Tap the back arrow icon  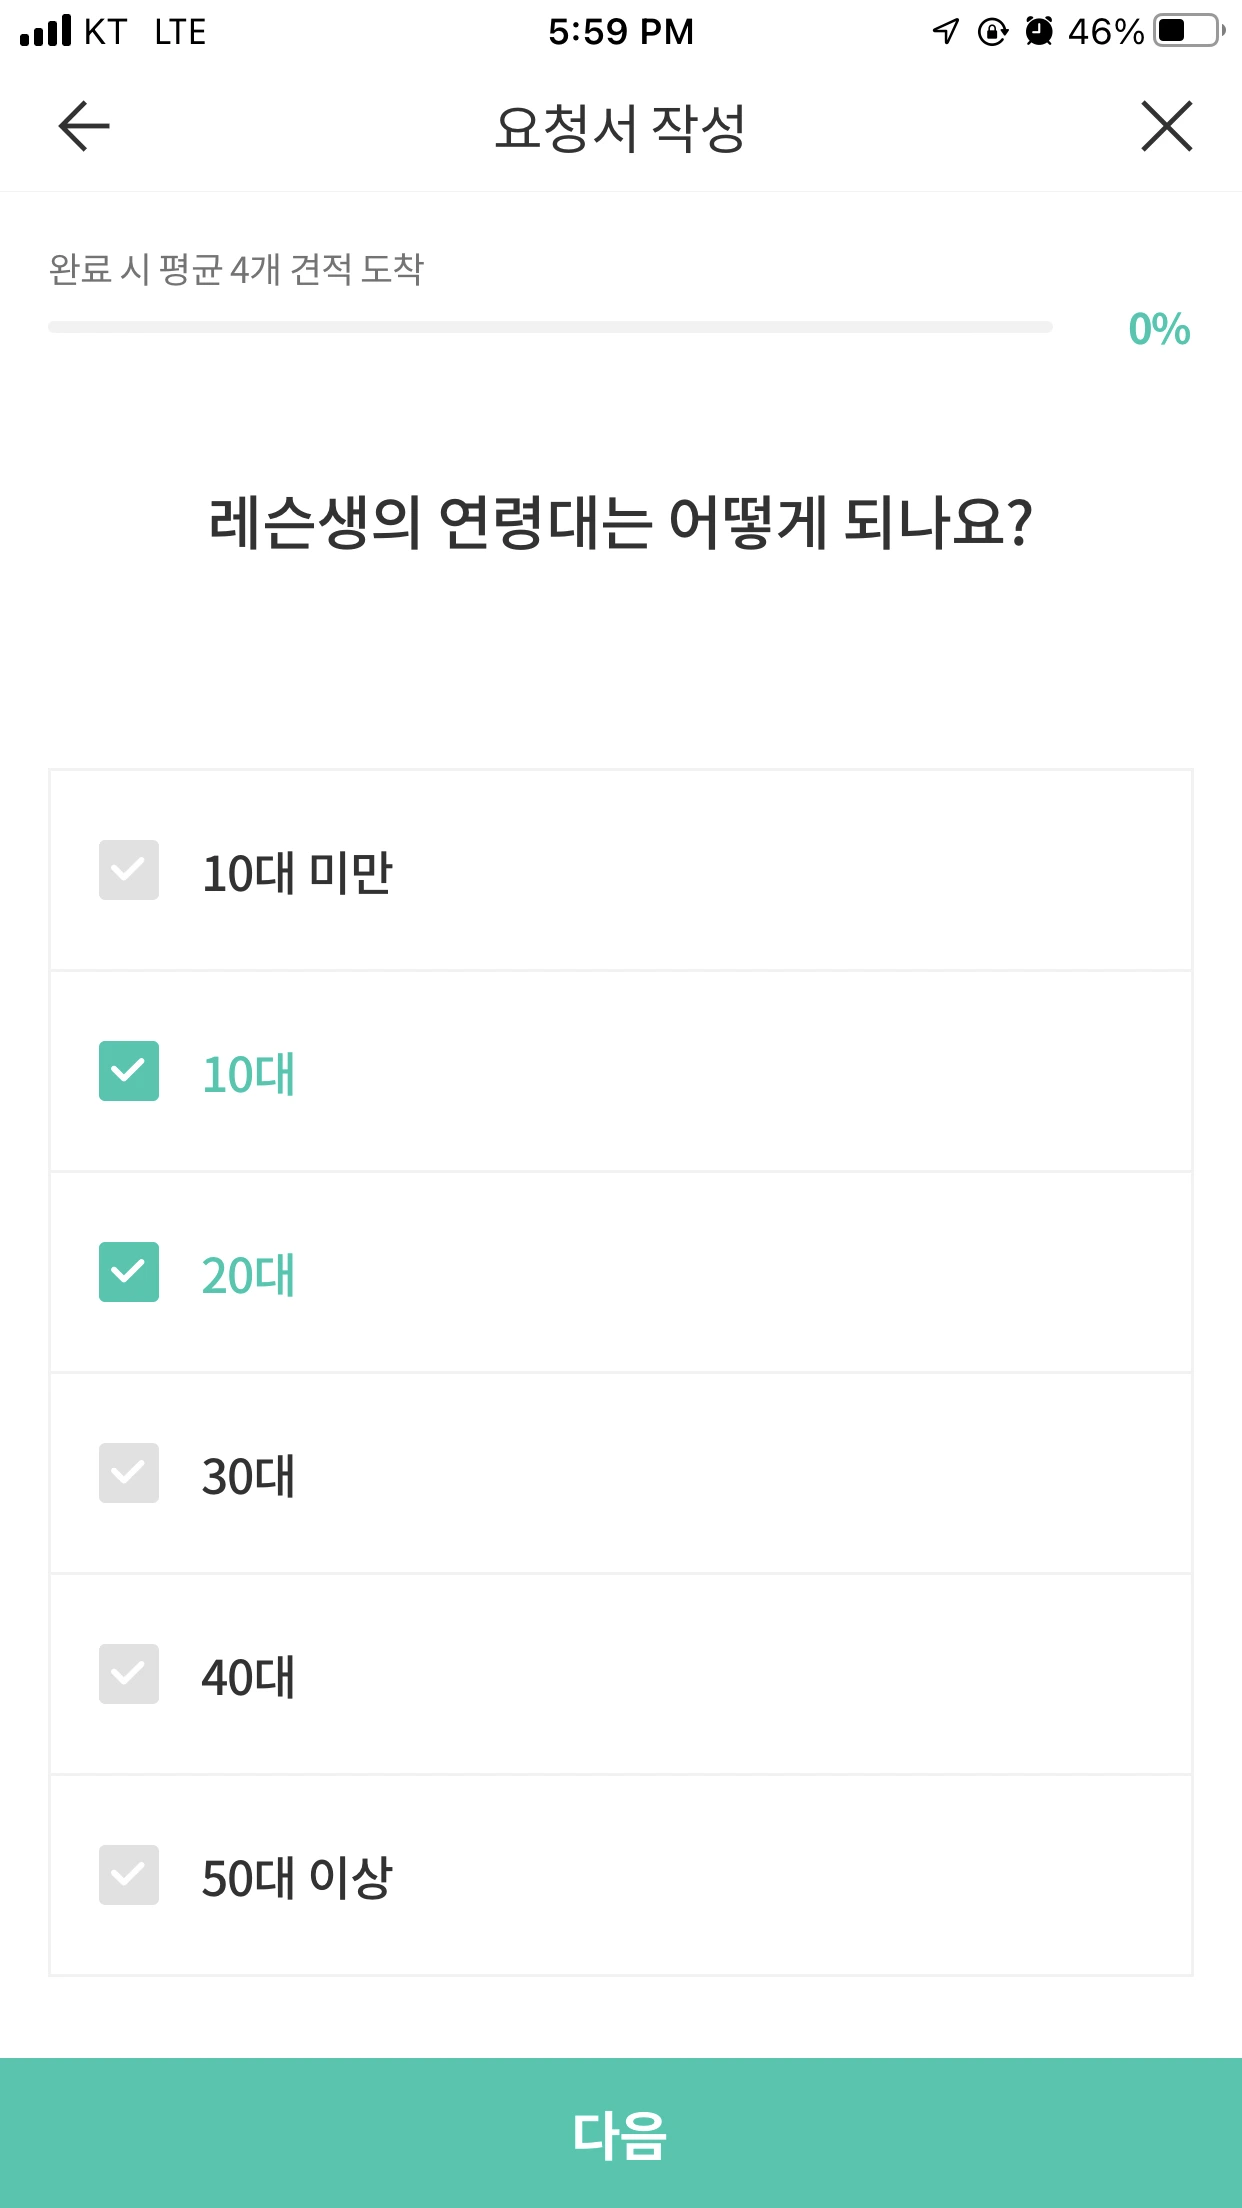[84, 127]
